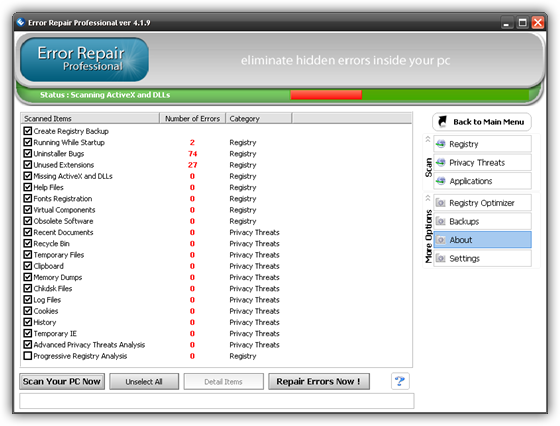Select the Temporary Files row label
The image size is (560, 426).
pyautogui.click(x=59, y=255)
